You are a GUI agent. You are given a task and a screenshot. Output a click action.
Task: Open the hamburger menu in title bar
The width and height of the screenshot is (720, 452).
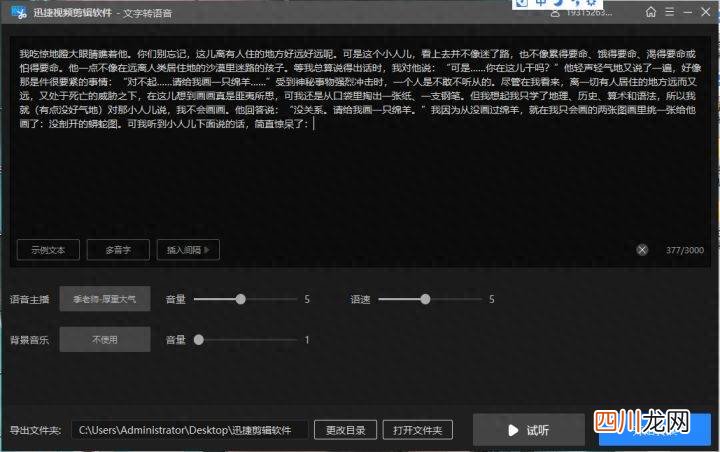point(669,12)
